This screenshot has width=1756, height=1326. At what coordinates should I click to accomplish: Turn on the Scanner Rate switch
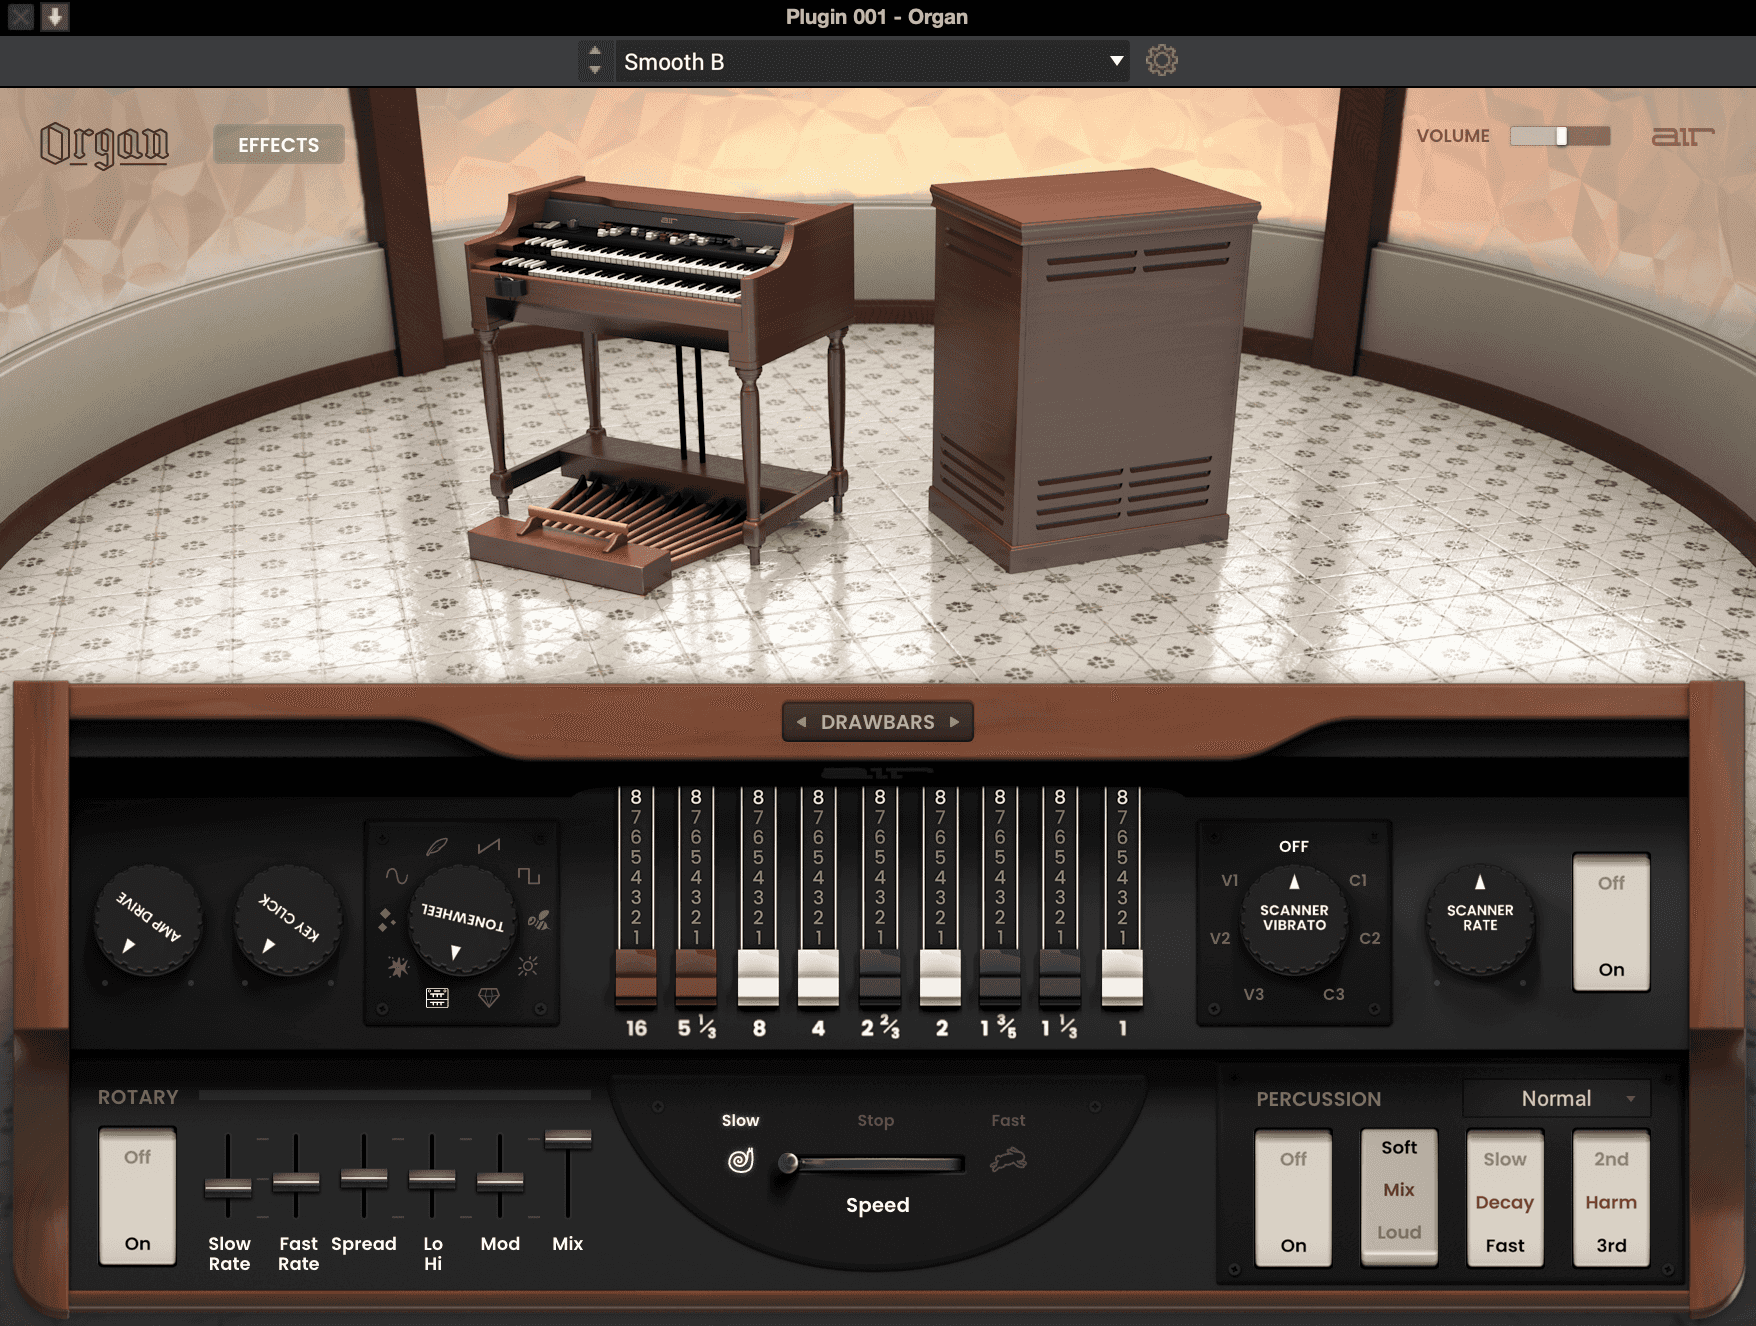coord(1611,967)
